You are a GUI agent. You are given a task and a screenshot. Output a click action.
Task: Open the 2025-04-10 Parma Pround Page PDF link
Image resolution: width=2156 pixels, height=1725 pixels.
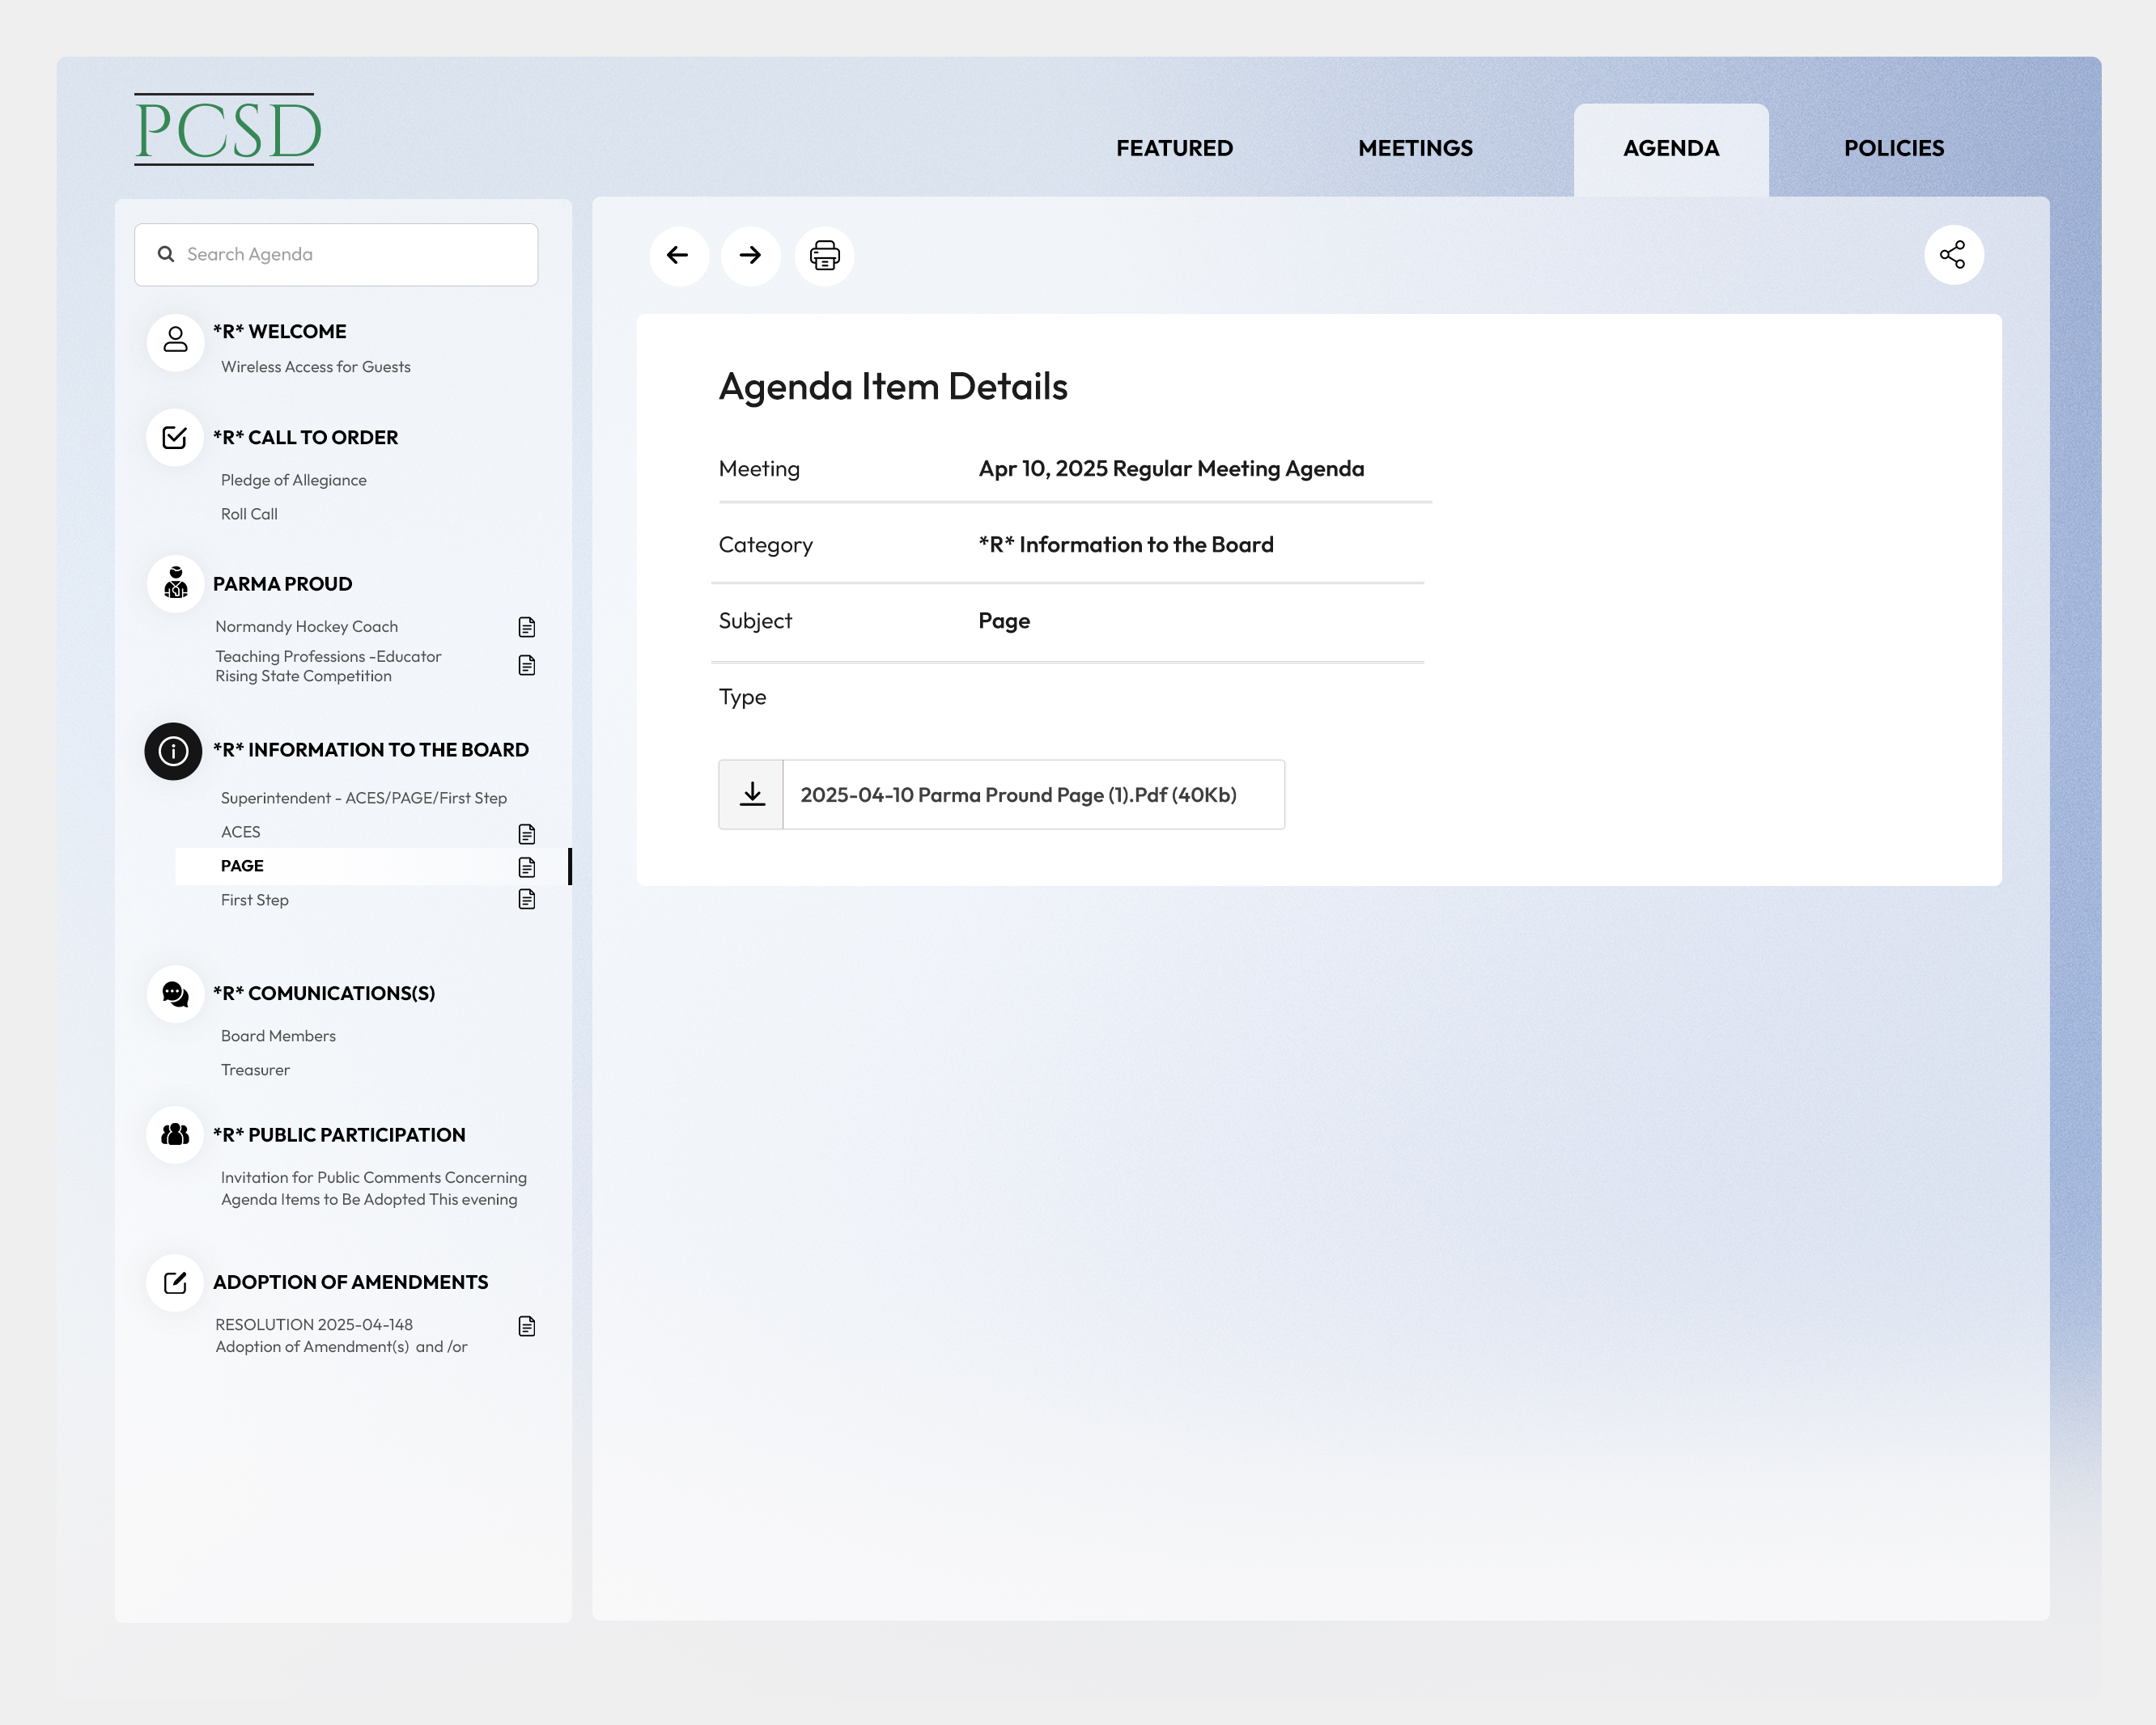click(x=1018, y=795)
